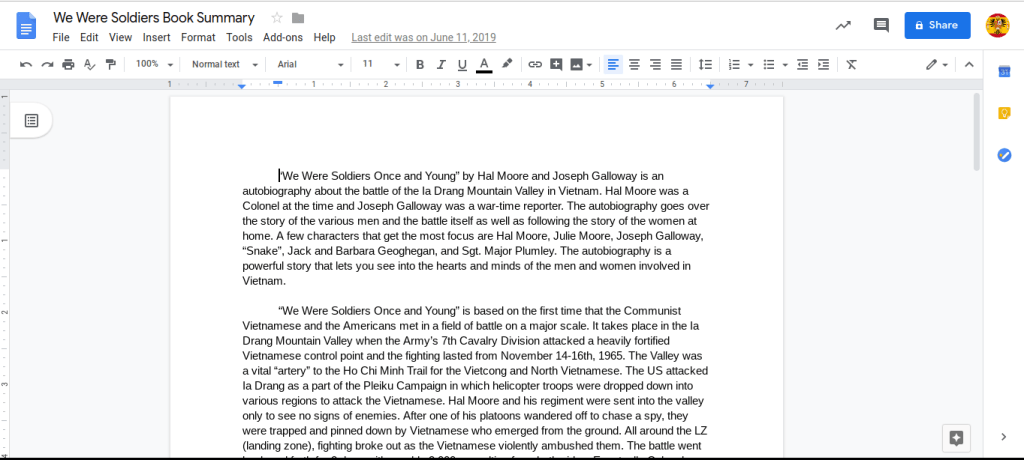Toggle bold formatting
This screenshot has width=1024, height=460.
(420, 64)
